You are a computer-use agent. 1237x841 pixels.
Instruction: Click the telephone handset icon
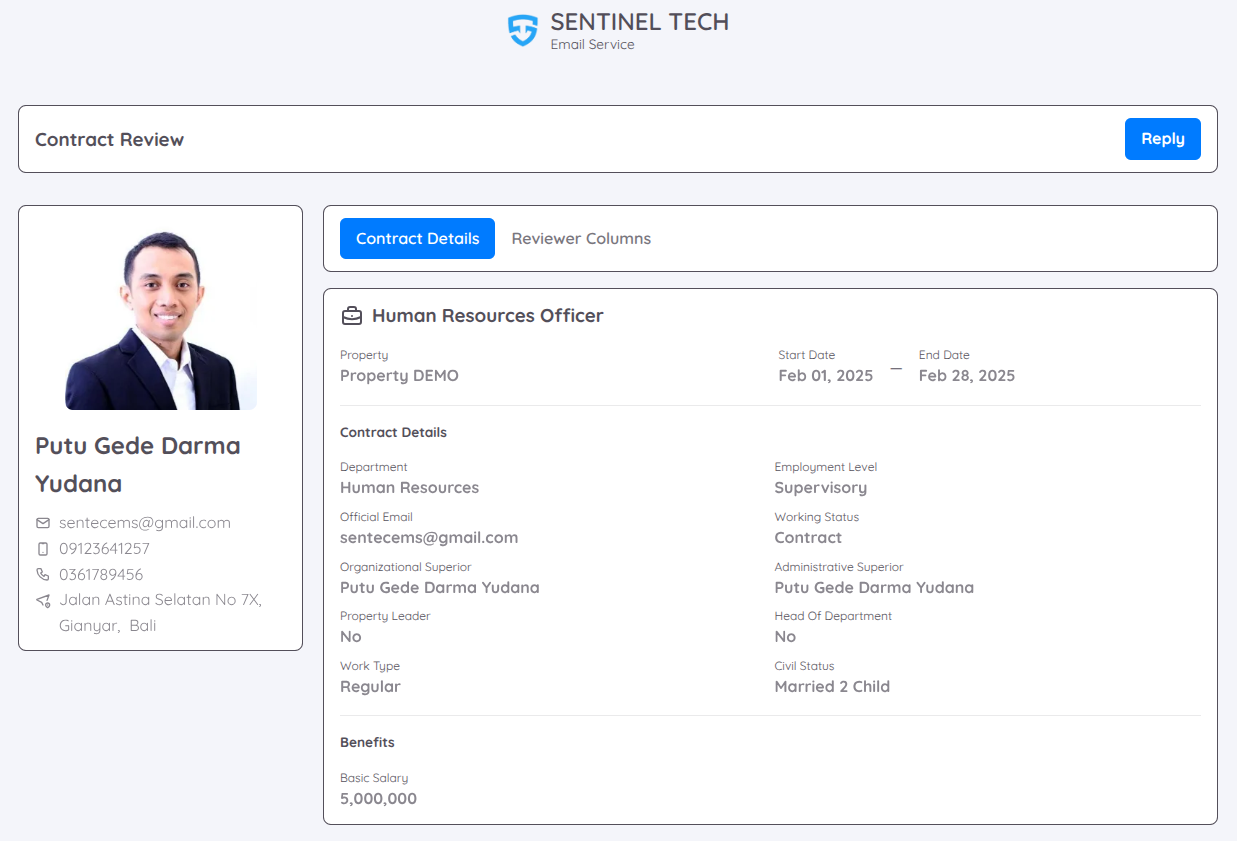[x=43, y=575]
